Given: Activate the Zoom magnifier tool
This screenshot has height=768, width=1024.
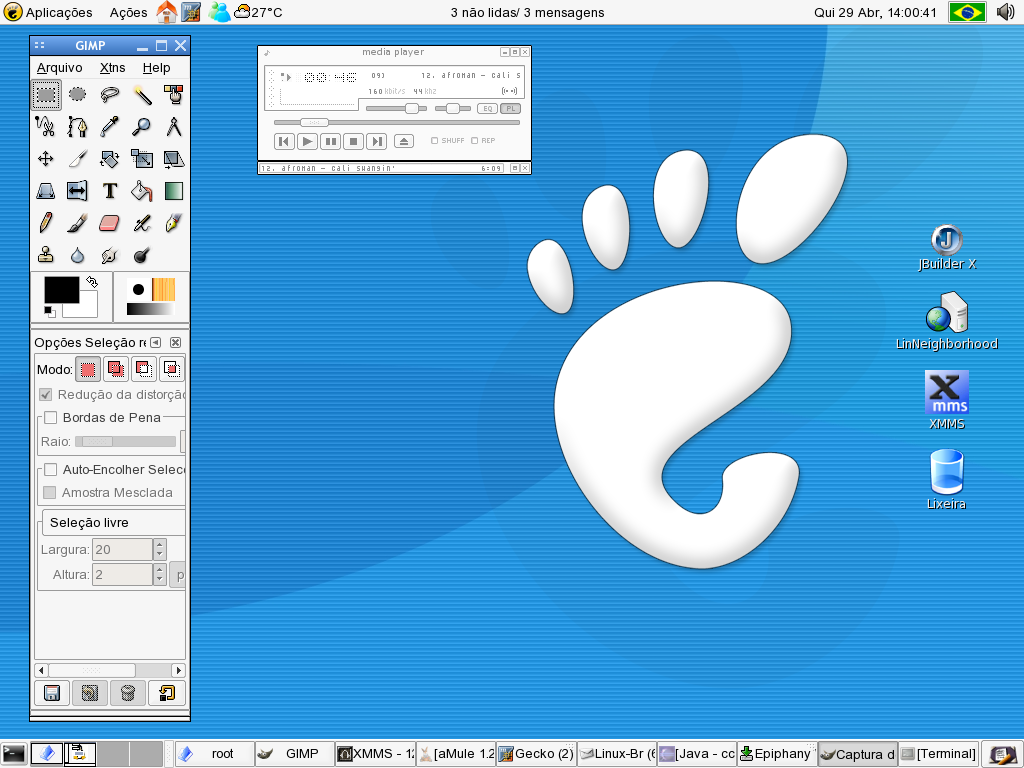Looking at the screenshot, I should [x=142, y=127].
